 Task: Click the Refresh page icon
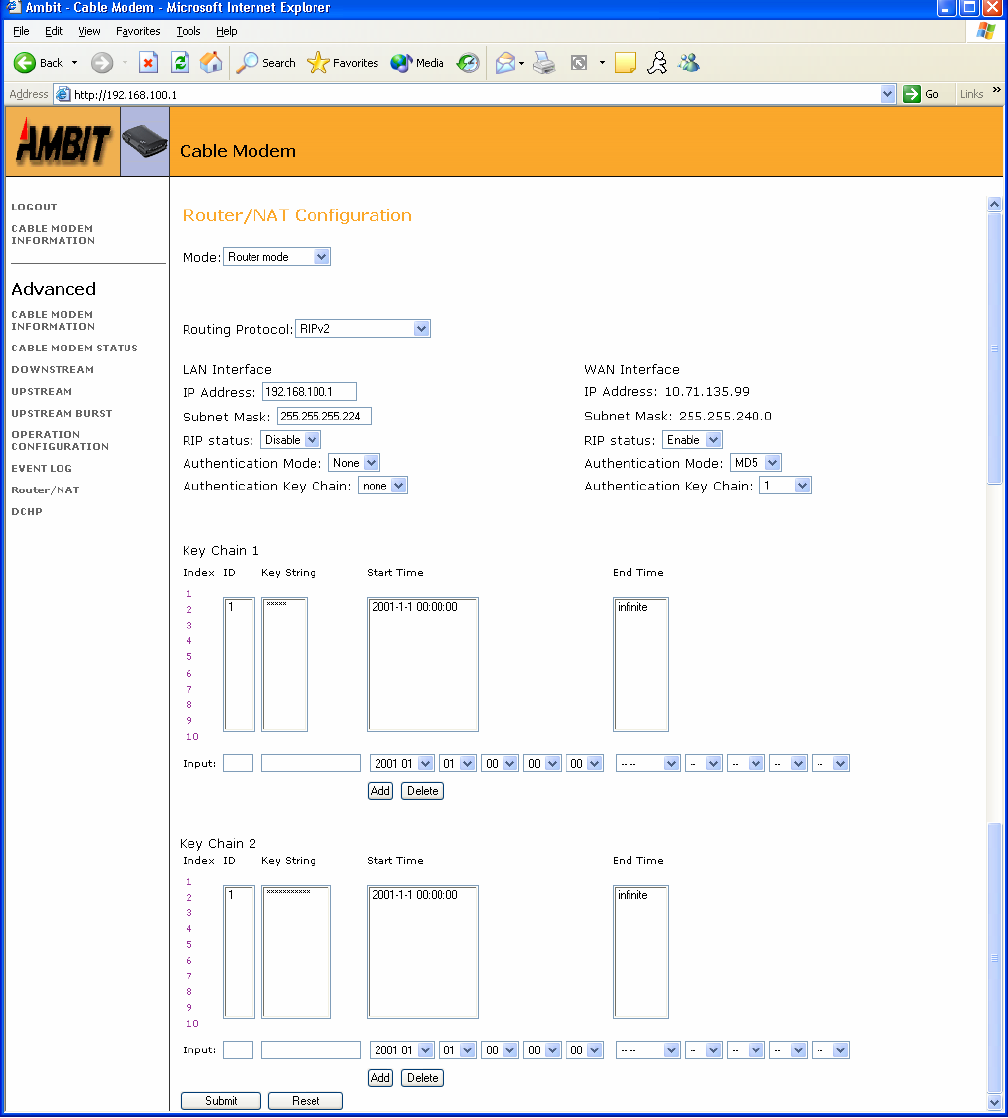(180, 63)
